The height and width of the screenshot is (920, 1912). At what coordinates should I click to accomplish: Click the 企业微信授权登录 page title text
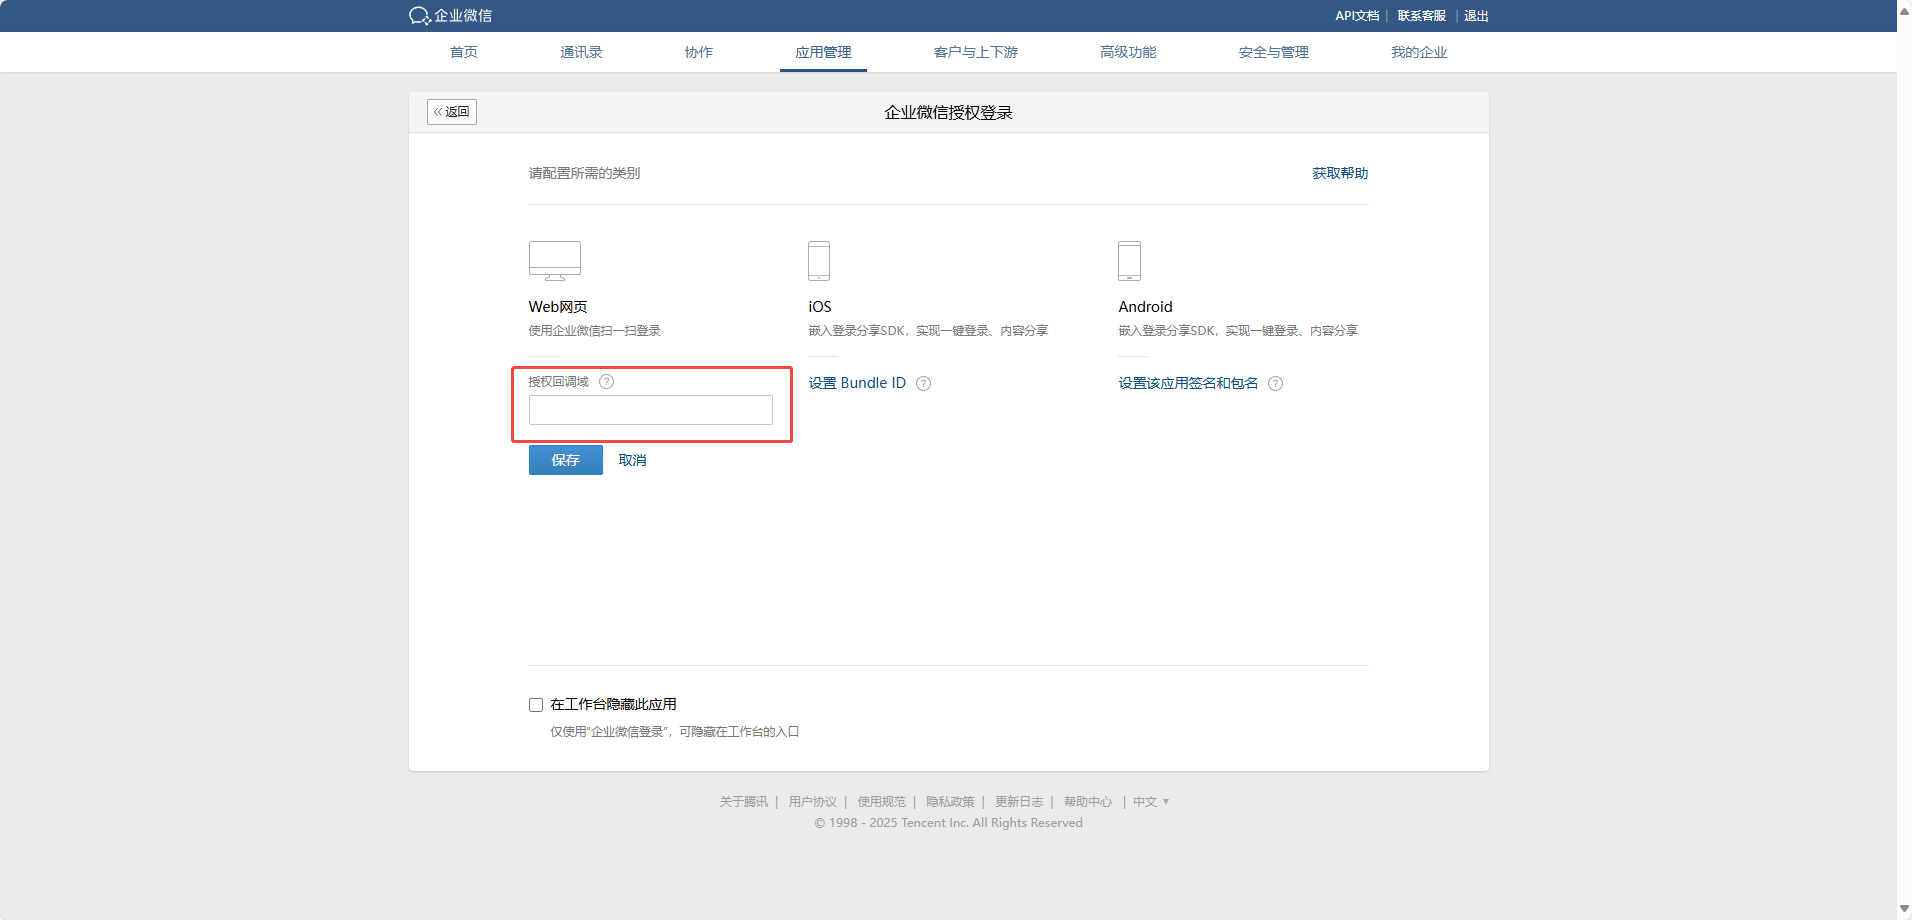pyautogui.click(x=948, y=113)
